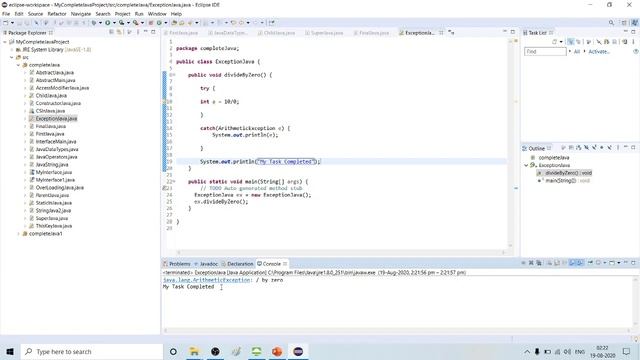Show hidden system tray icons chevron
Viewport: 640px width, 360px height.
click(x=527, y=351)
